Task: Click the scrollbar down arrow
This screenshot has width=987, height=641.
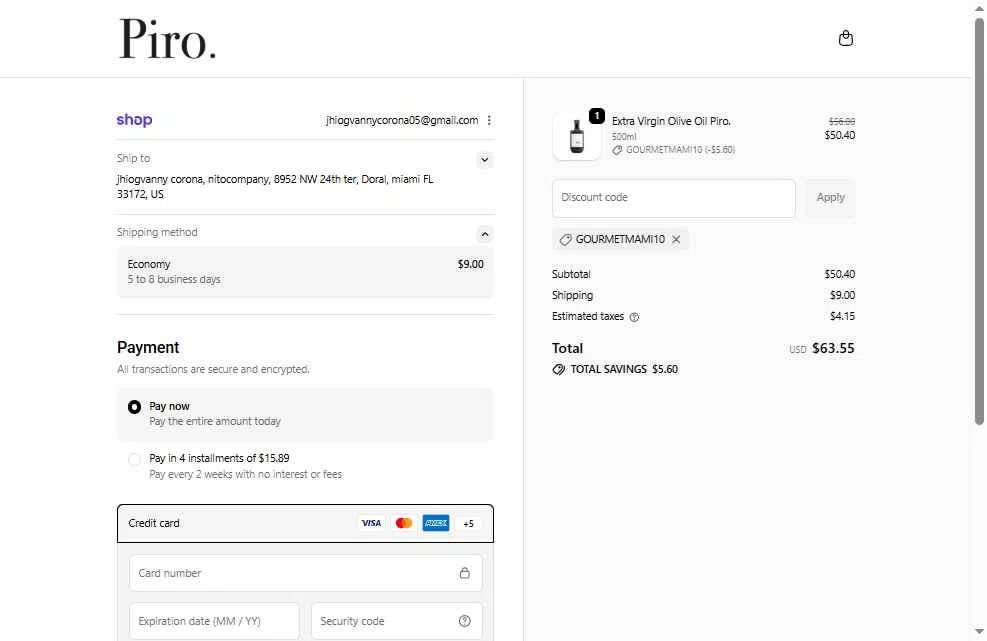Action: tap(979, 632)
